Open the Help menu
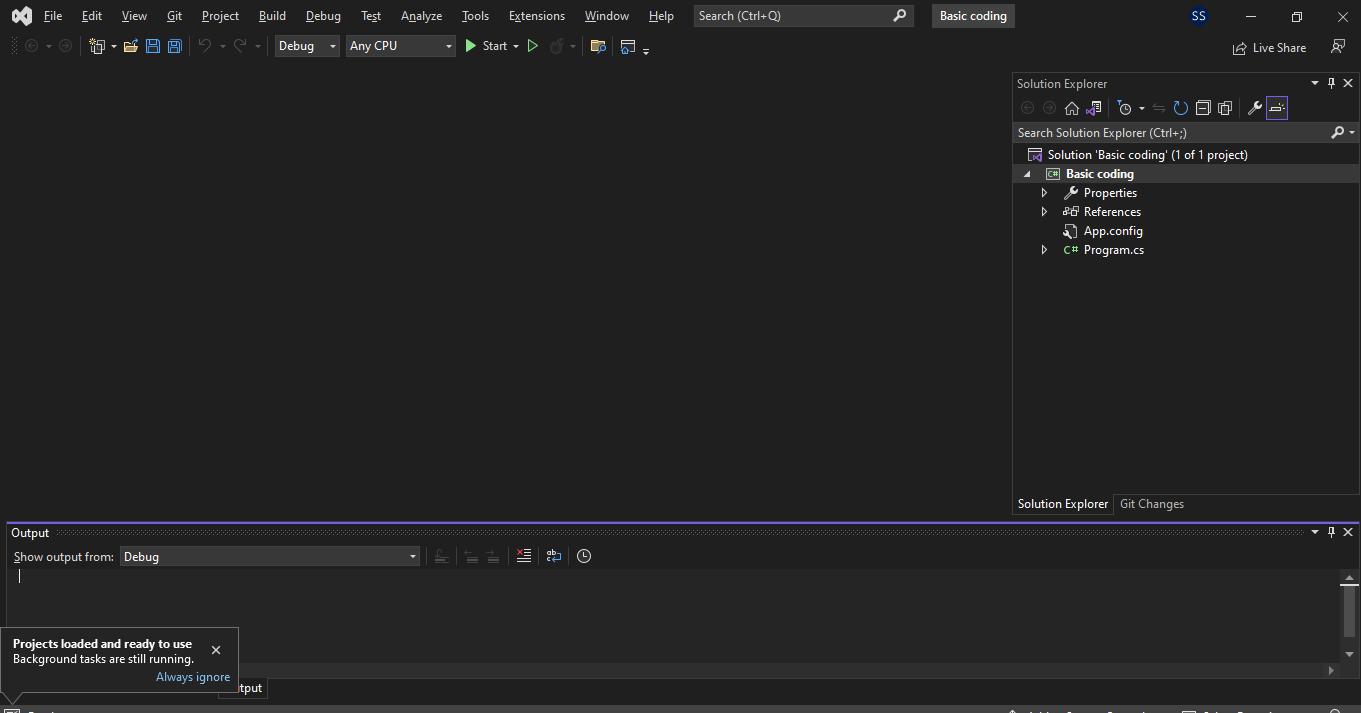Screen dimensions: 1361x713 (661, 16)
